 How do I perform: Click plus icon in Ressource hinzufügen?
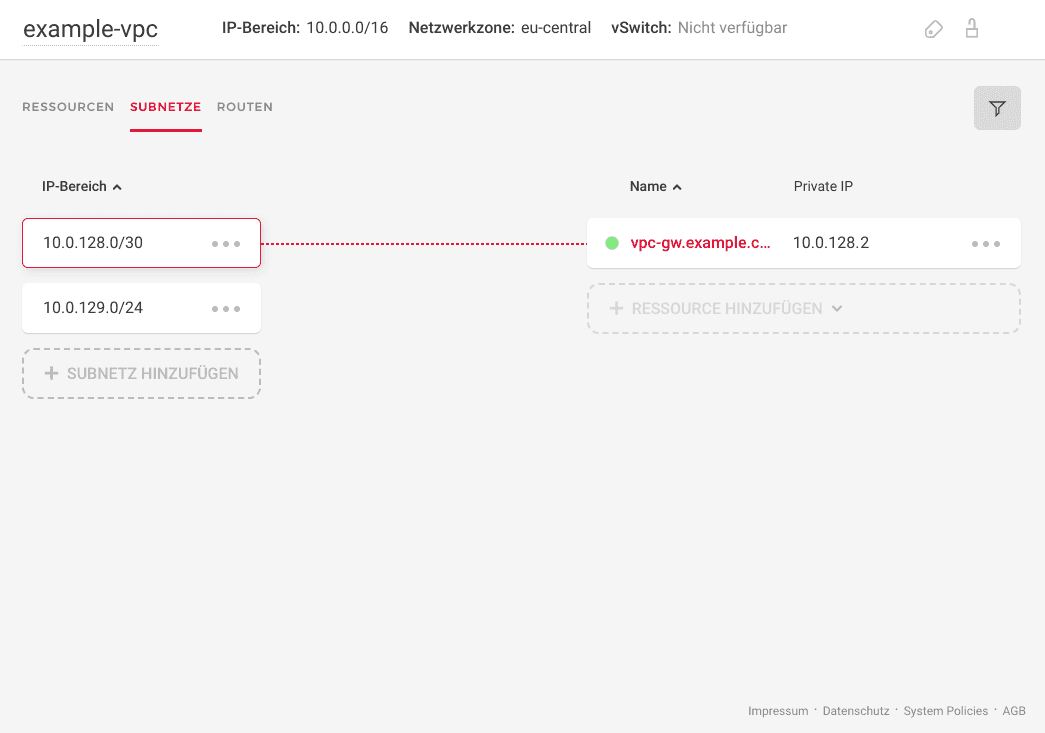[x=616, y=309]
